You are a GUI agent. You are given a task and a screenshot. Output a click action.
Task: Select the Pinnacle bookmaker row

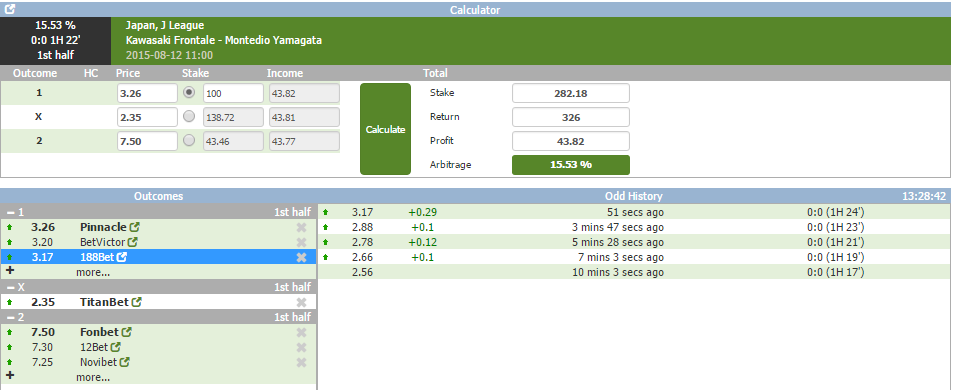tap(158, 227)
